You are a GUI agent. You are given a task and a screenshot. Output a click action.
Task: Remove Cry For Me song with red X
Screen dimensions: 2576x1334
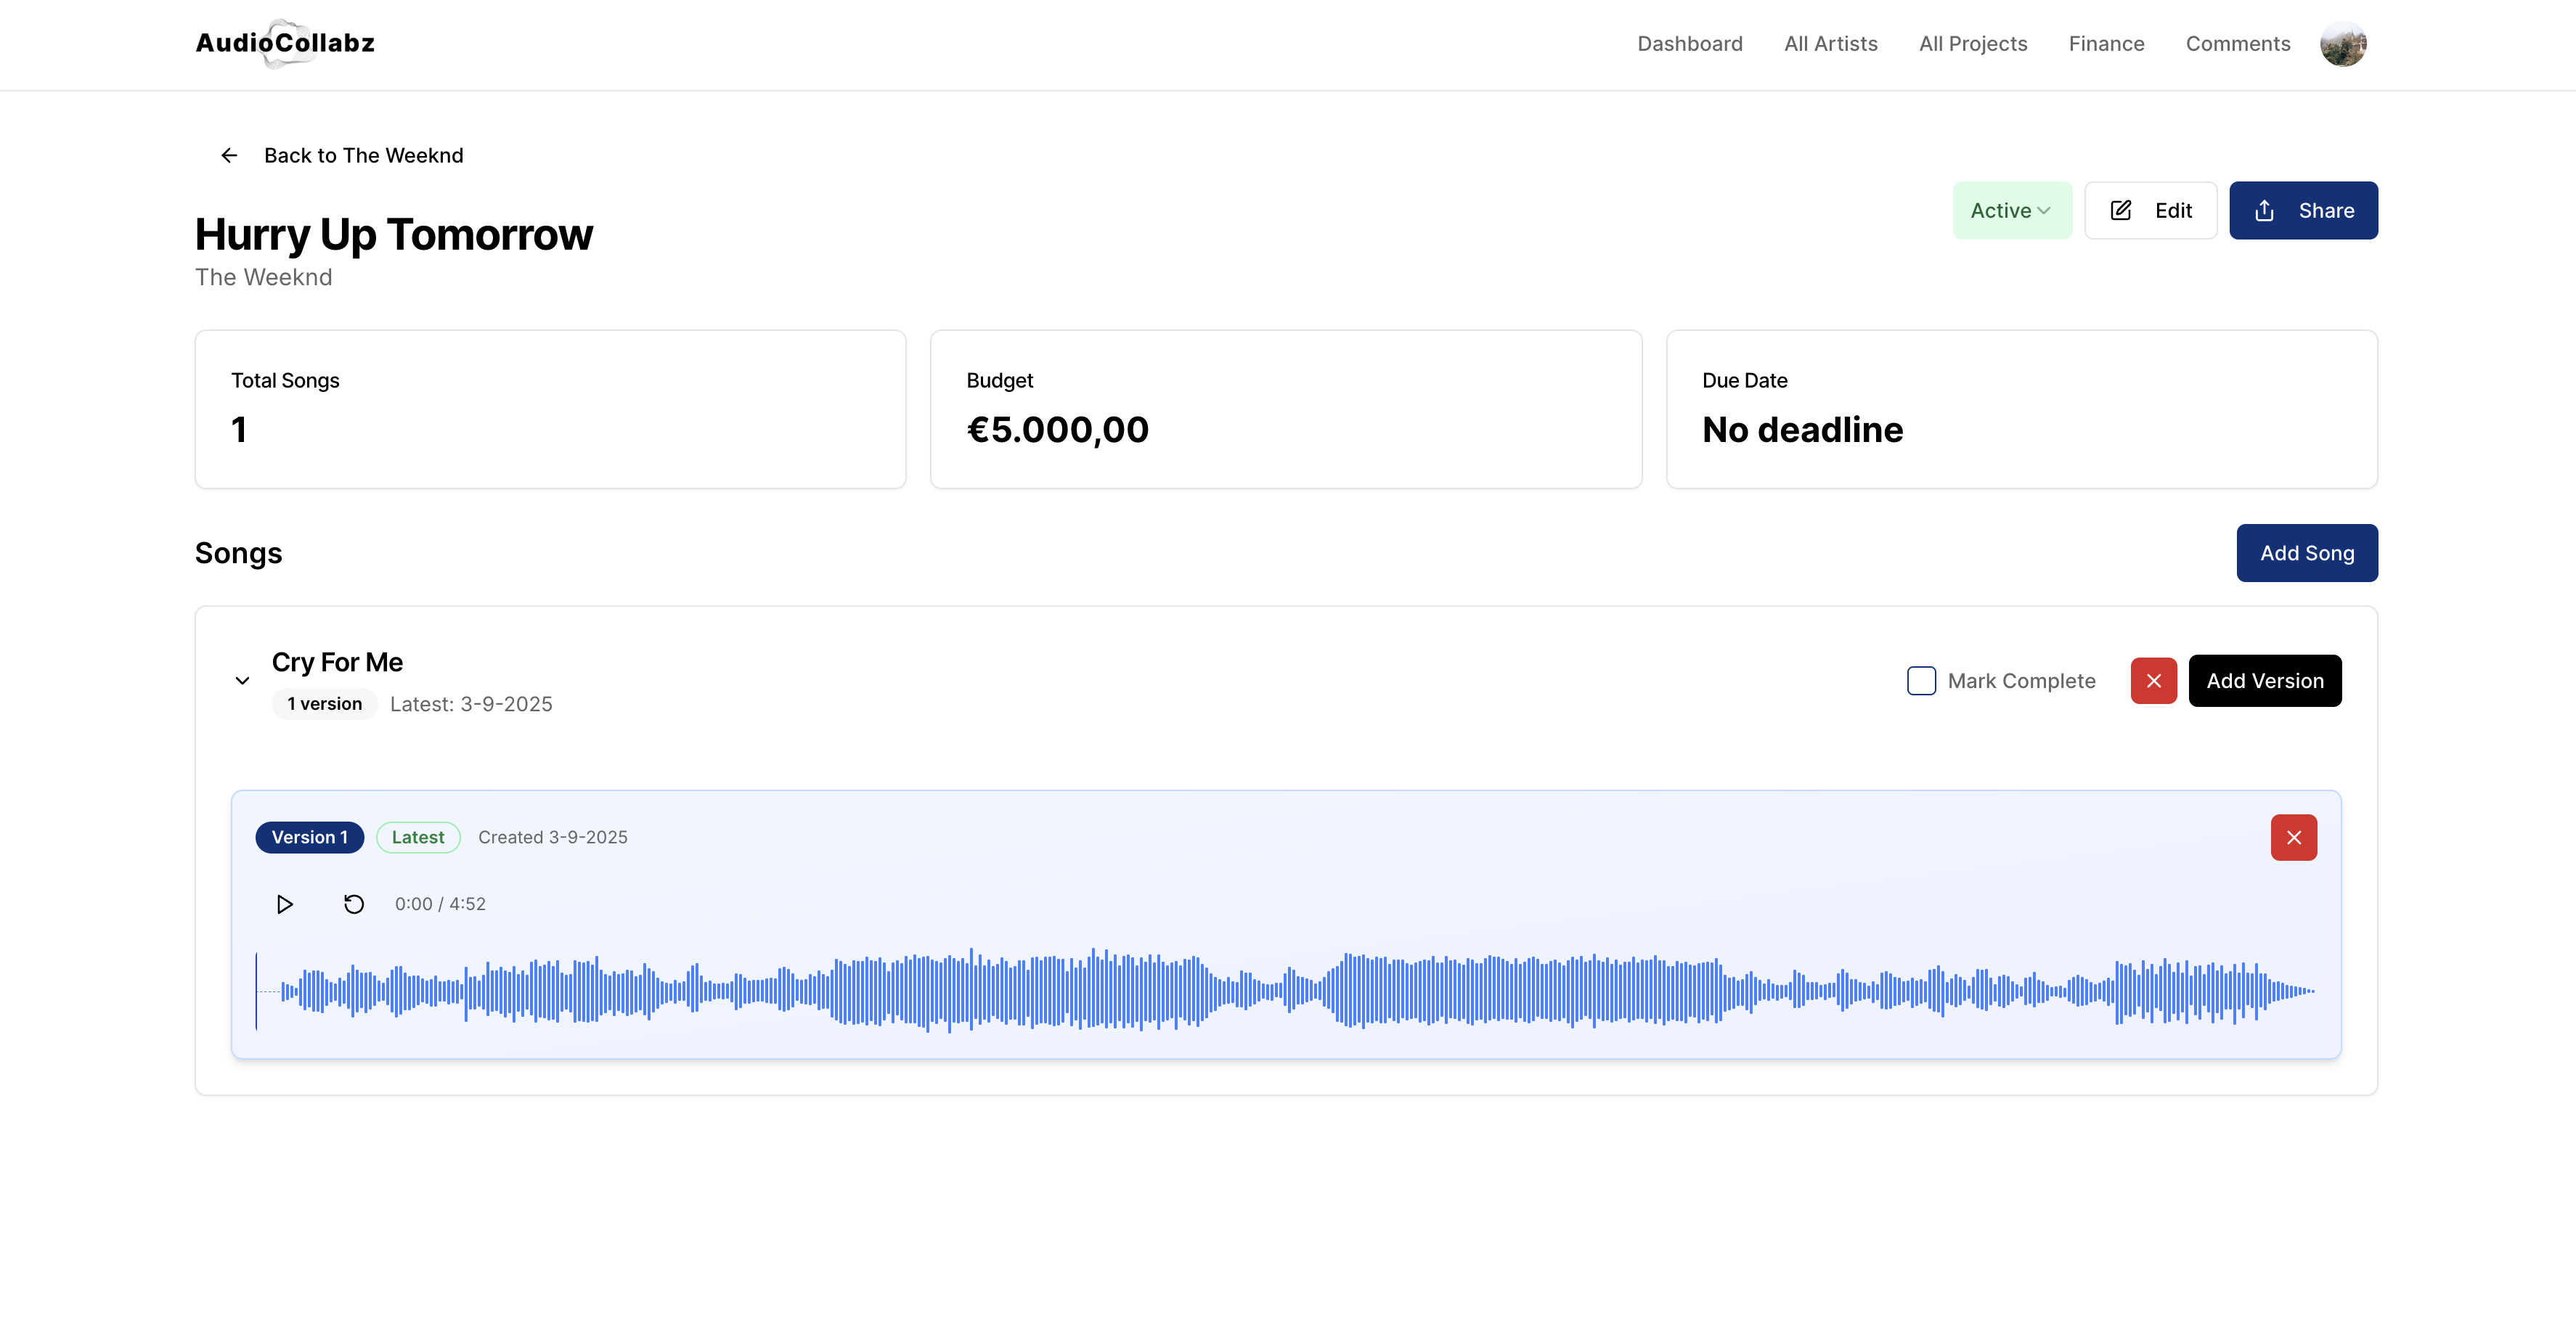(x=2153, y=681)
